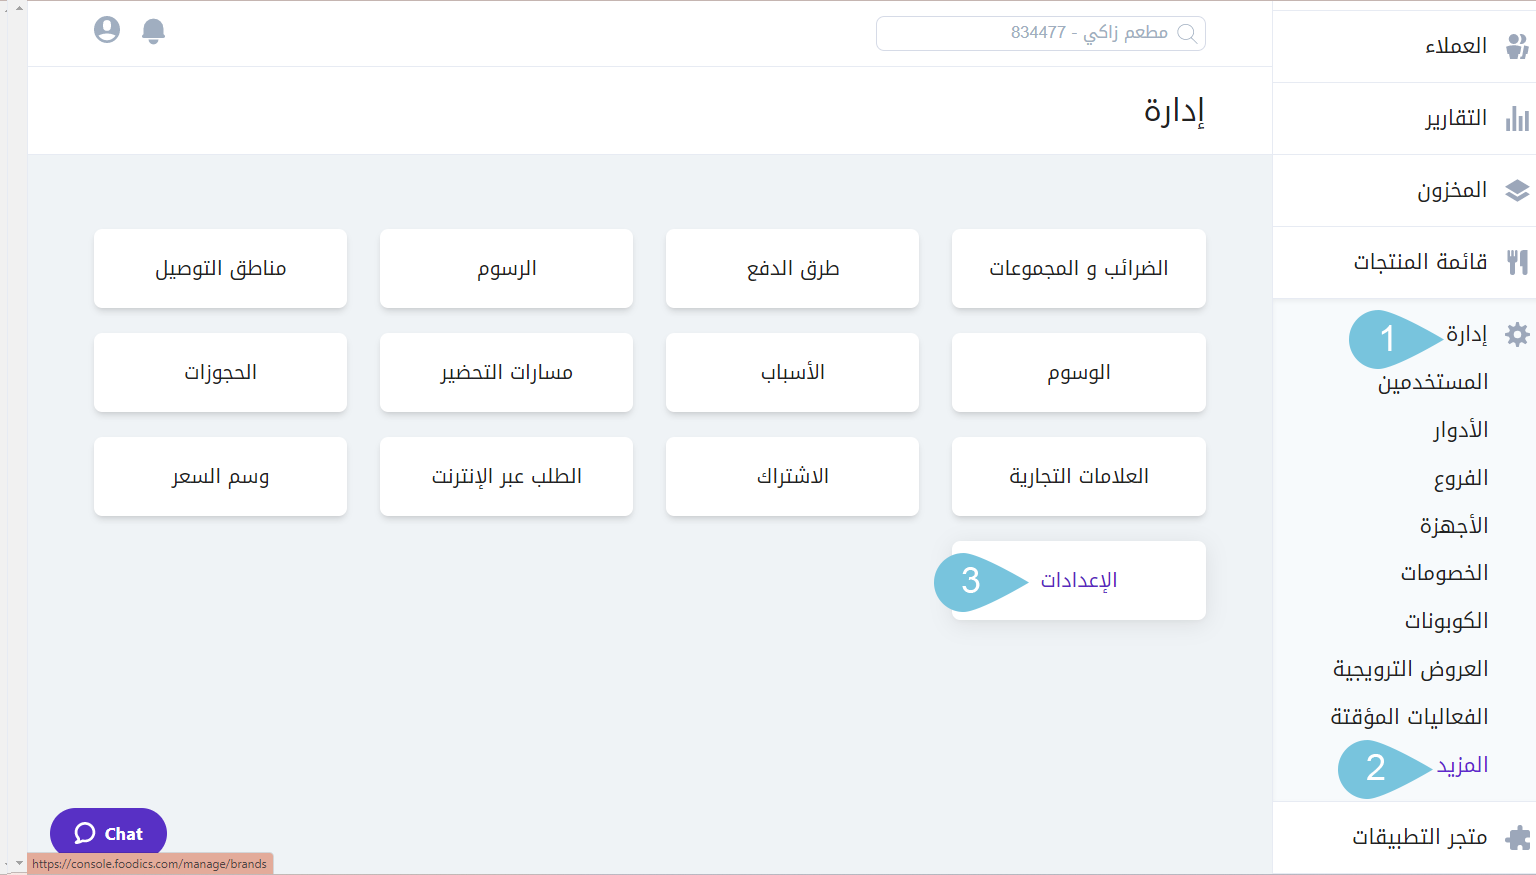
Task: Open the user profile icon
Action: click(x=107, y=30)
